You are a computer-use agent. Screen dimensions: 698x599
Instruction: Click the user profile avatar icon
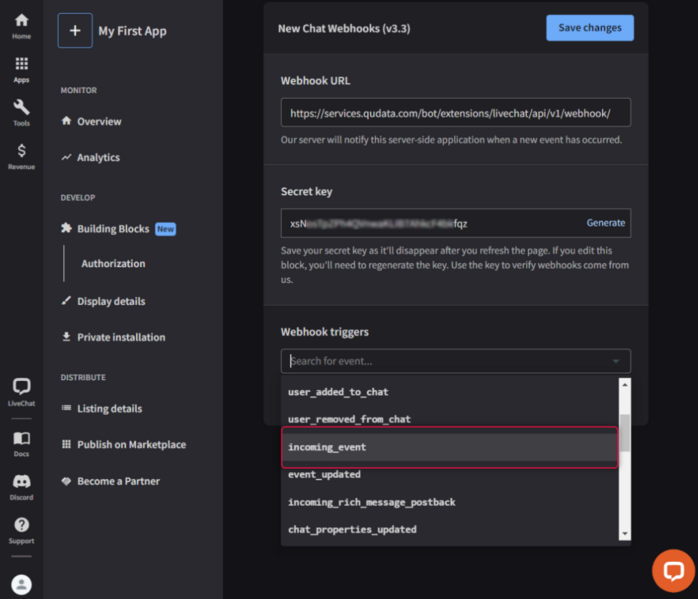click(x=21, y=584)
